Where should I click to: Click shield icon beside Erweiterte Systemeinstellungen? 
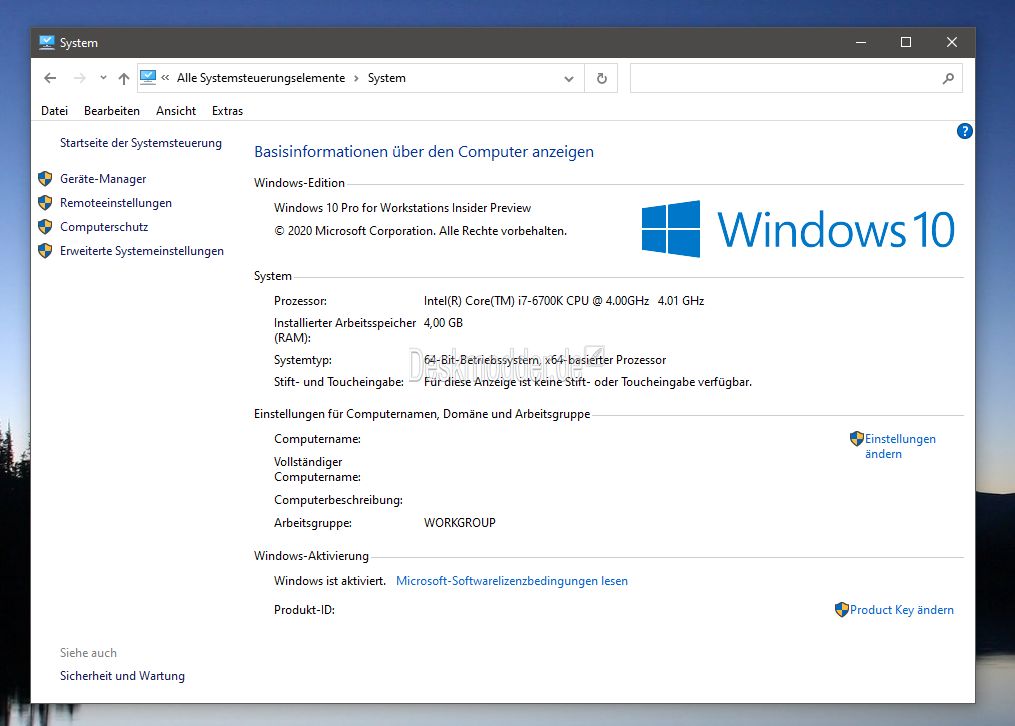click(45, 250)
